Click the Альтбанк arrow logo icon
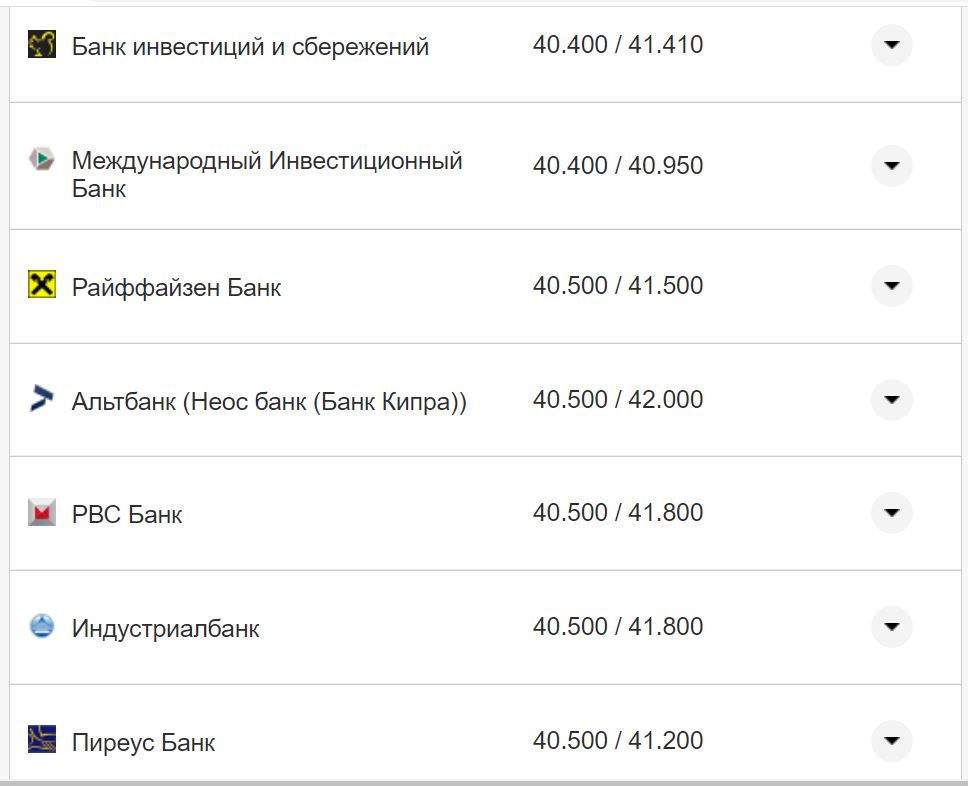The image size is (968, 786). click(40, 399)
